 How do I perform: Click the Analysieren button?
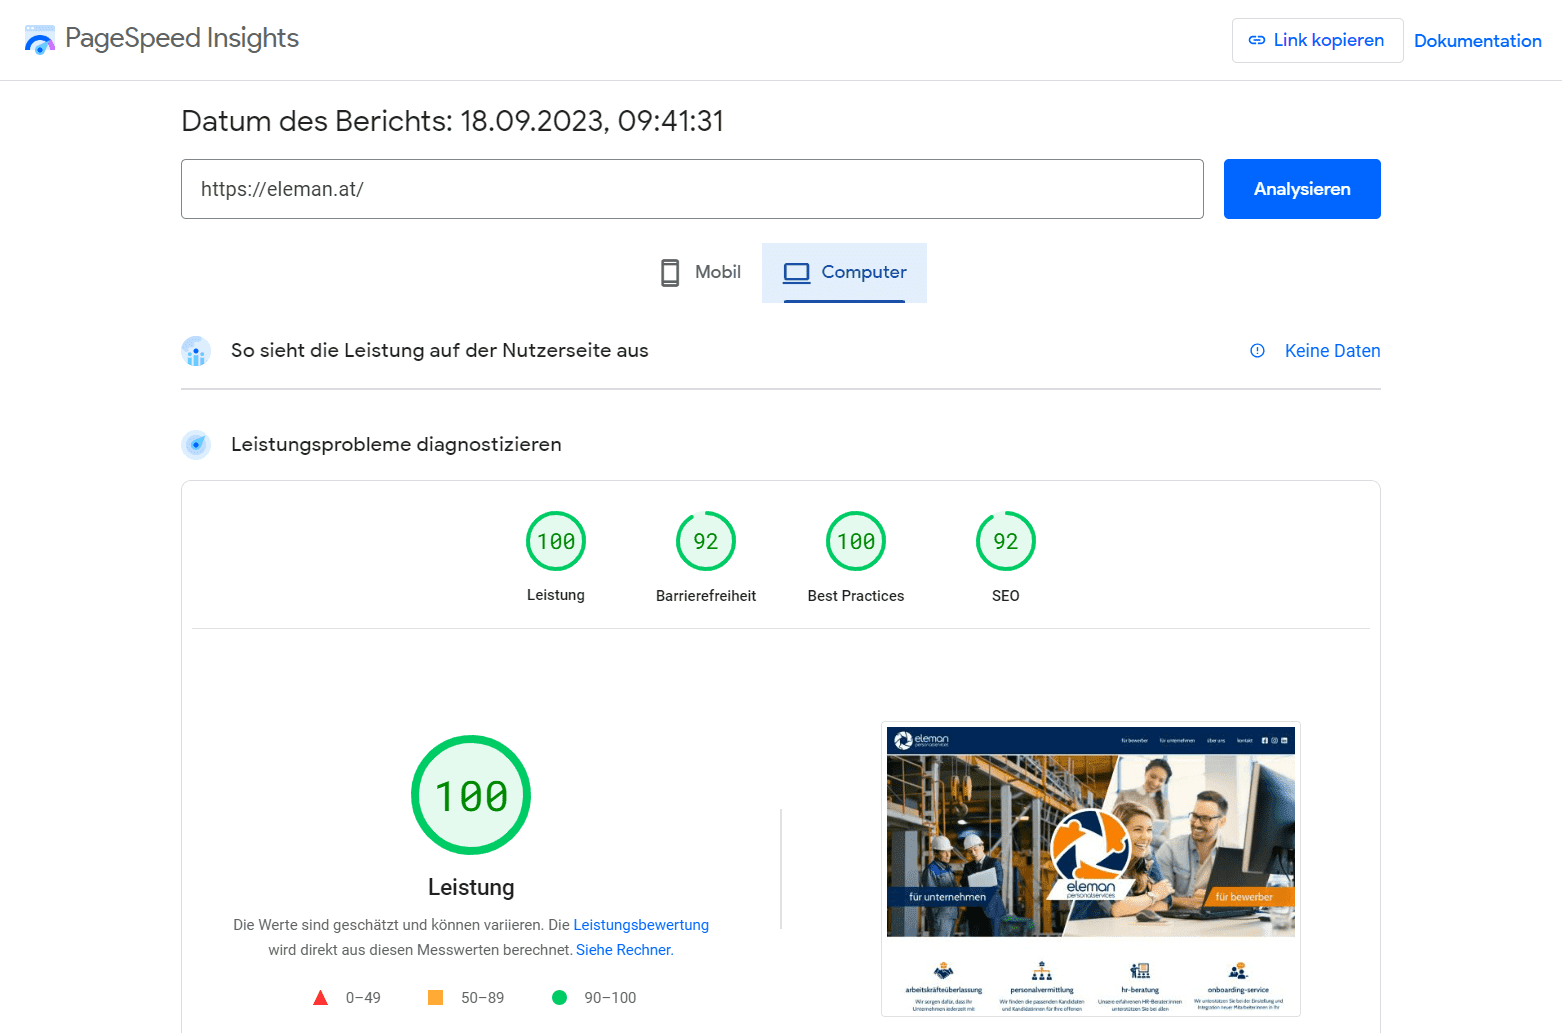1302,189
